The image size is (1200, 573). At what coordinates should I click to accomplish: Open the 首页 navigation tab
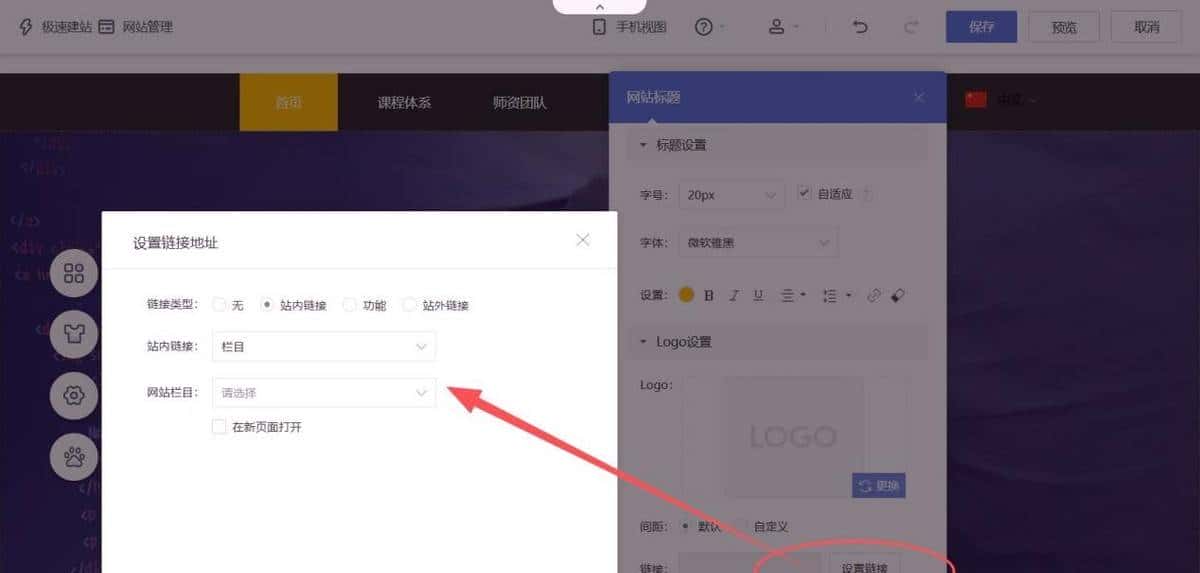tap(288, 102)
